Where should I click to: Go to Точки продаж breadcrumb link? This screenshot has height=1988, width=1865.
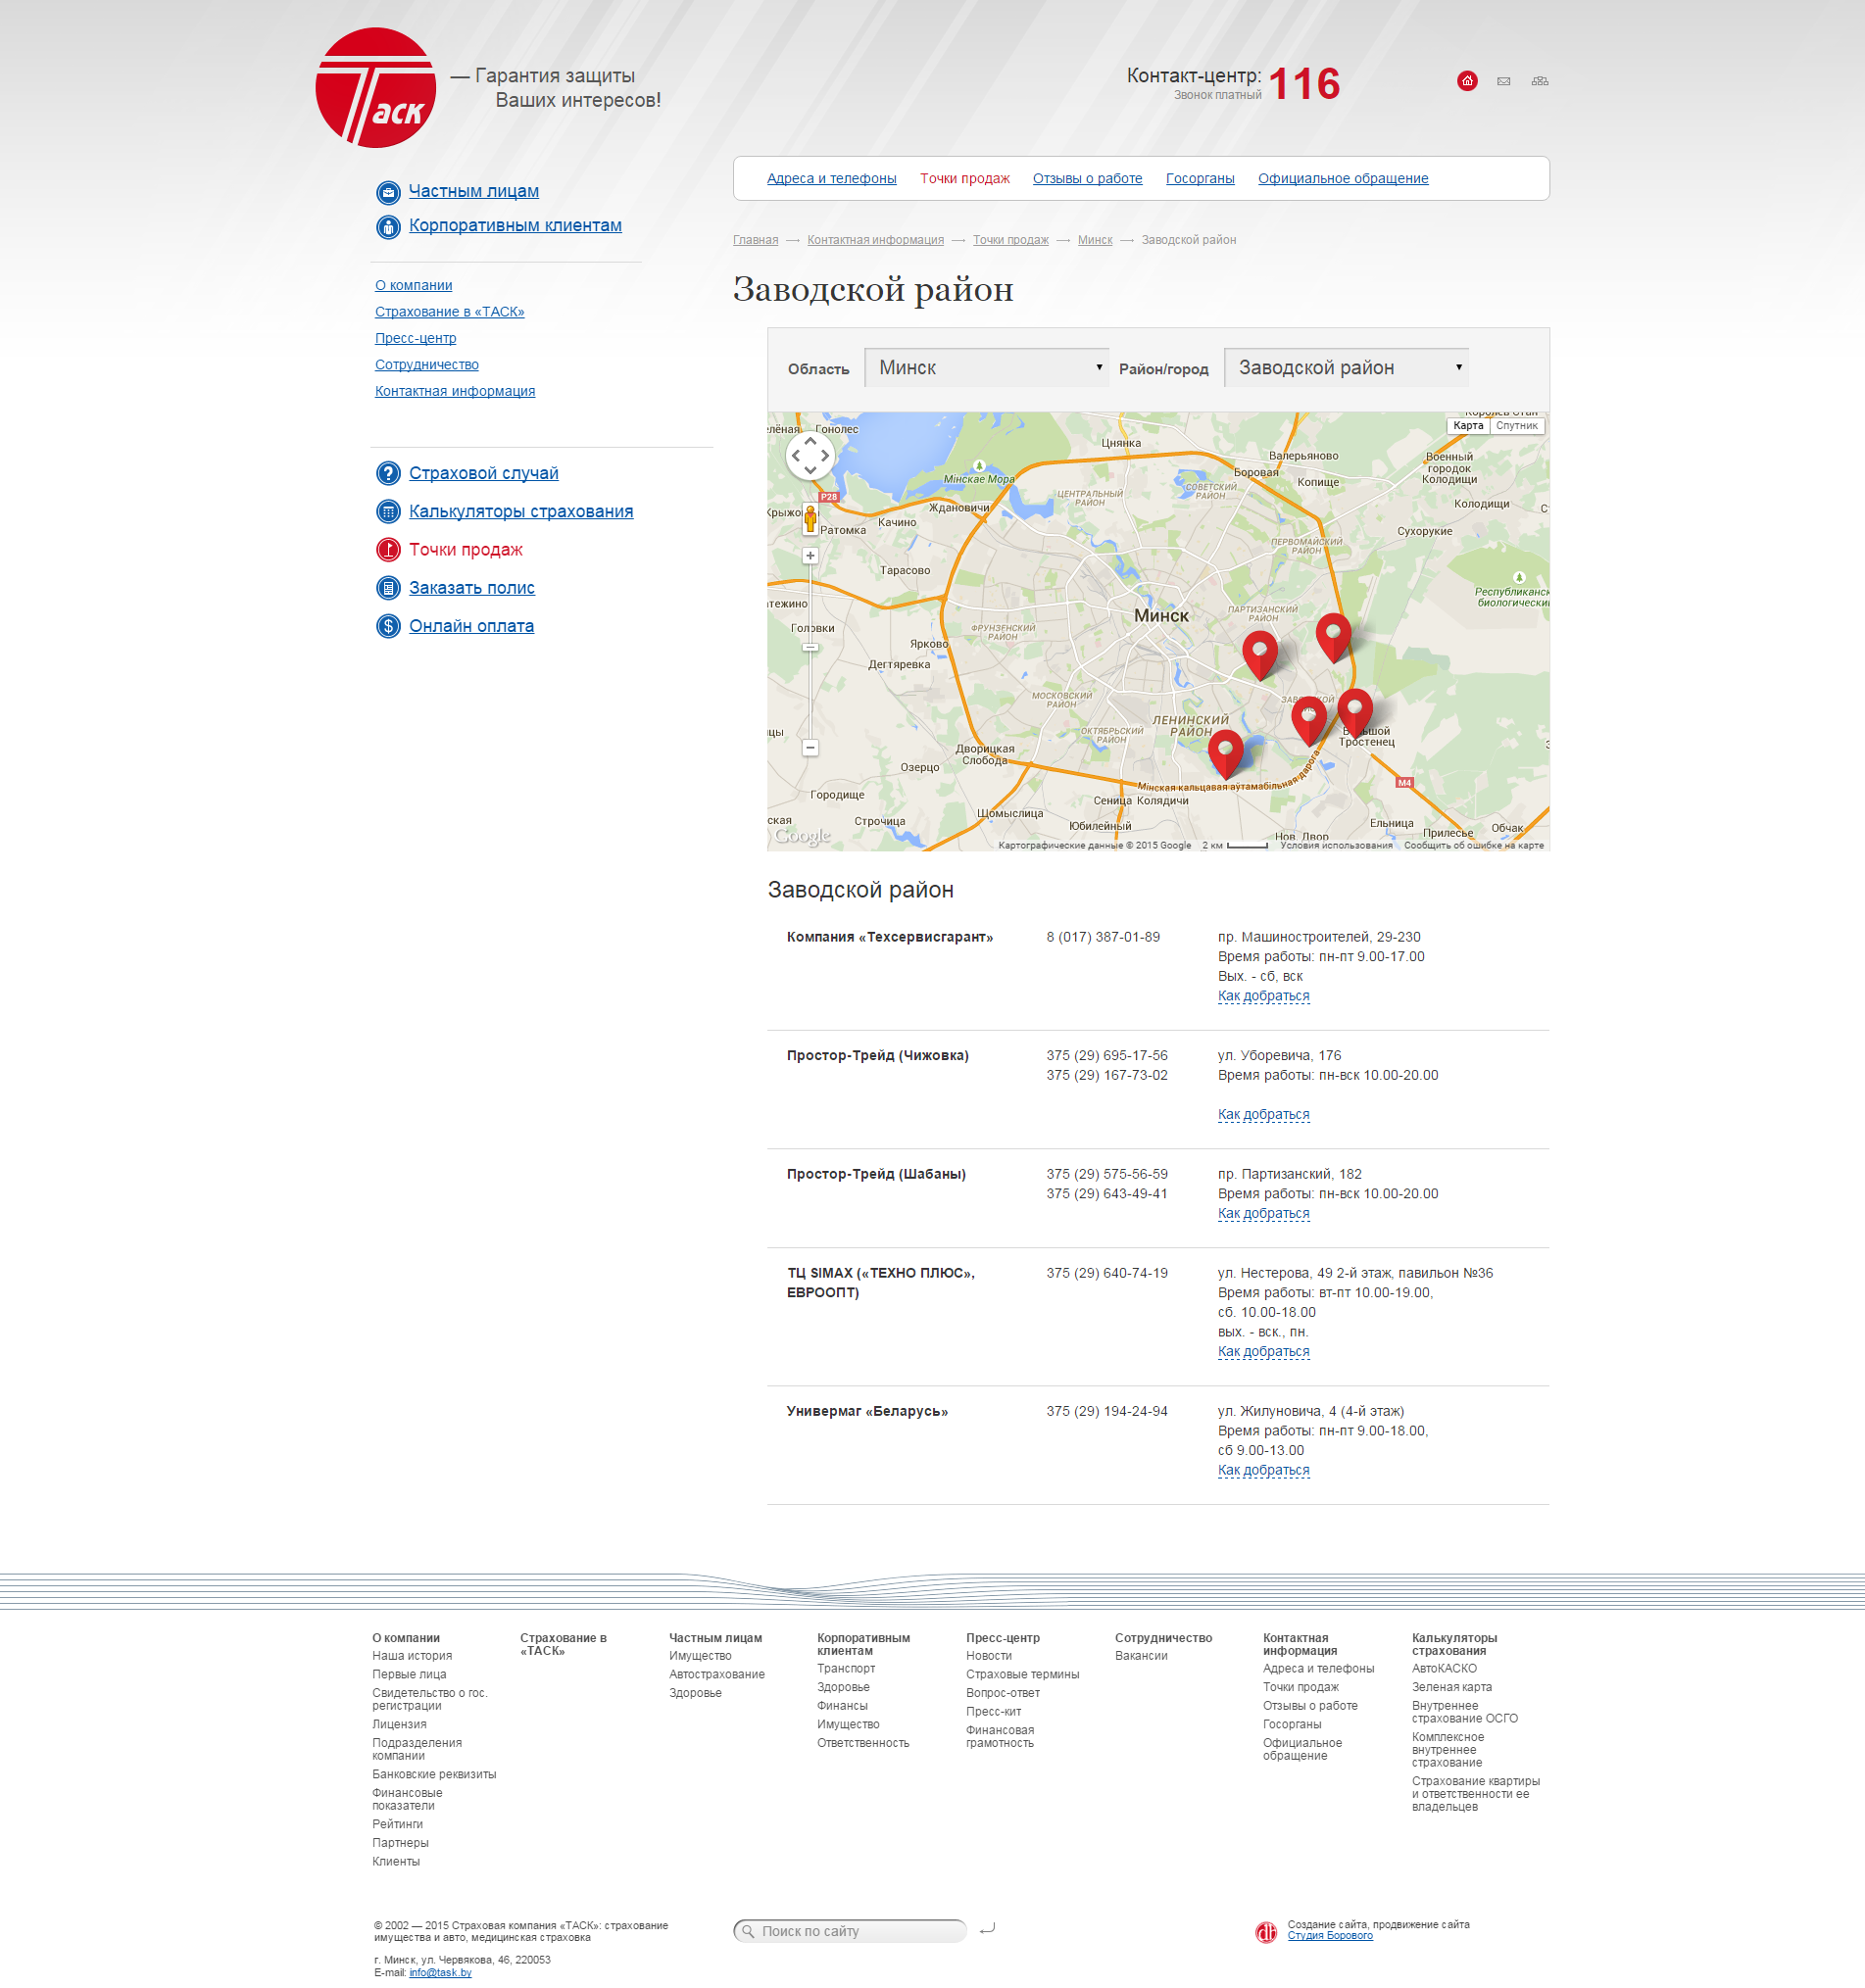(x=1010, y=240)
